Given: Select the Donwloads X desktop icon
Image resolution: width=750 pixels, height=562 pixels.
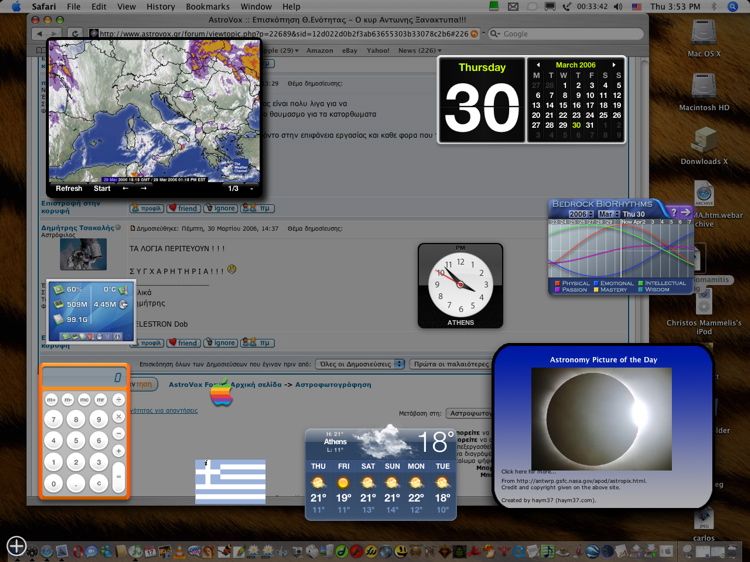Looking at the screenshot, I should [704, 146].
